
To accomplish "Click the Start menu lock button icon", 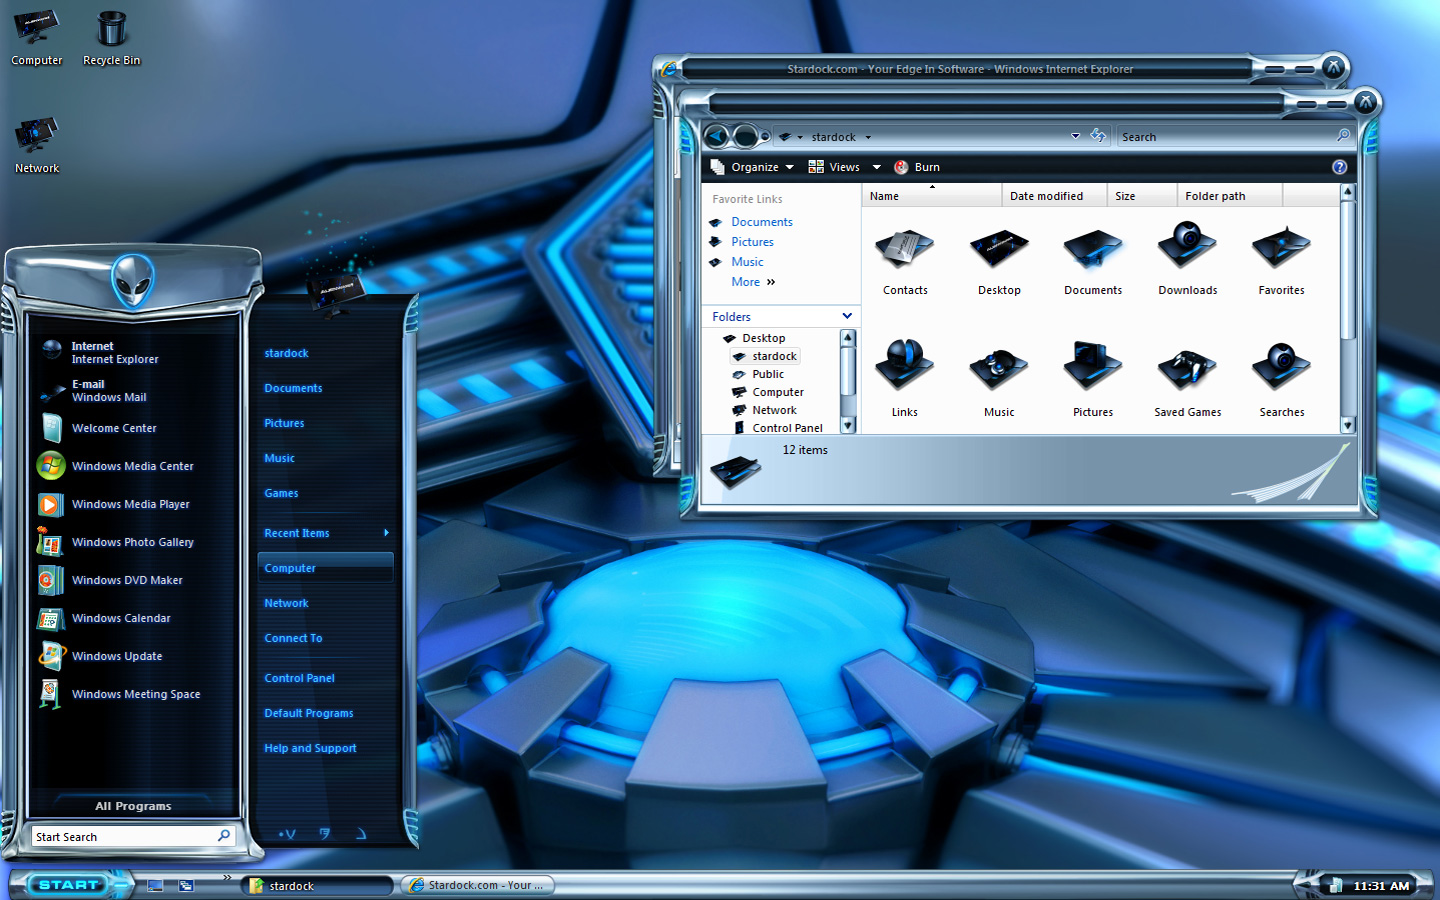I will click(324, 833).
